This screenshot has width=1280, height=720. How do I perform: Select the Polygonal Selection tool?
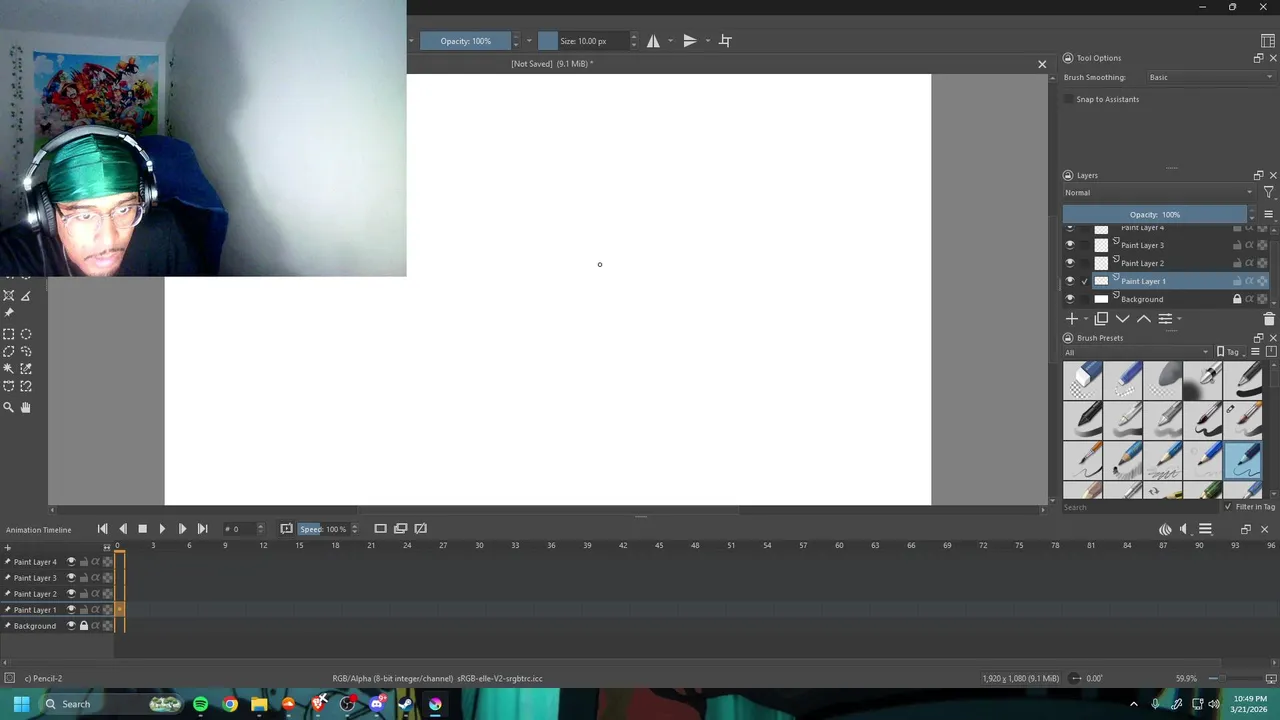tap(9, 351)
